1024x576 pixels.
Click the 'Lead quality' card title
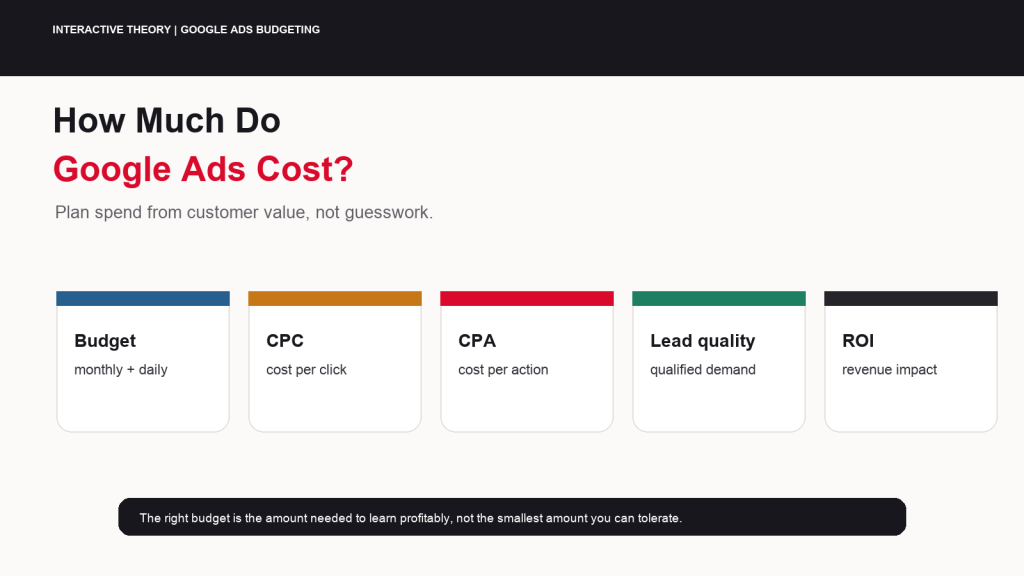[703, 341]
